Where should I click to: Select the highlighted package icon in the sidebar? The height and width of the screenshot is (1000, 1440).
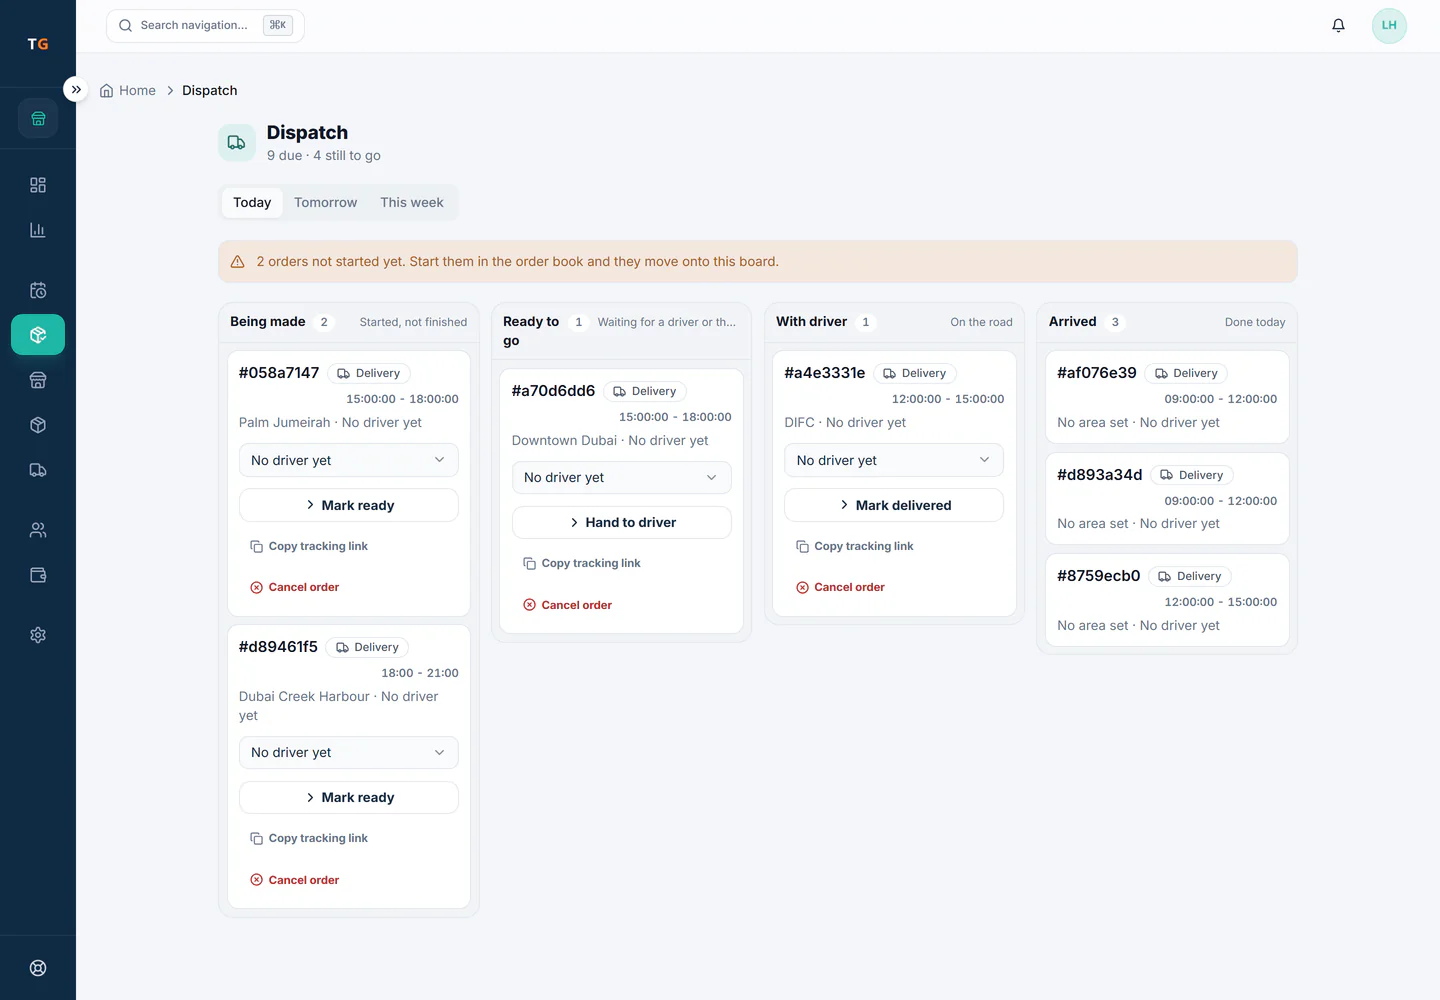coord(38,335)
